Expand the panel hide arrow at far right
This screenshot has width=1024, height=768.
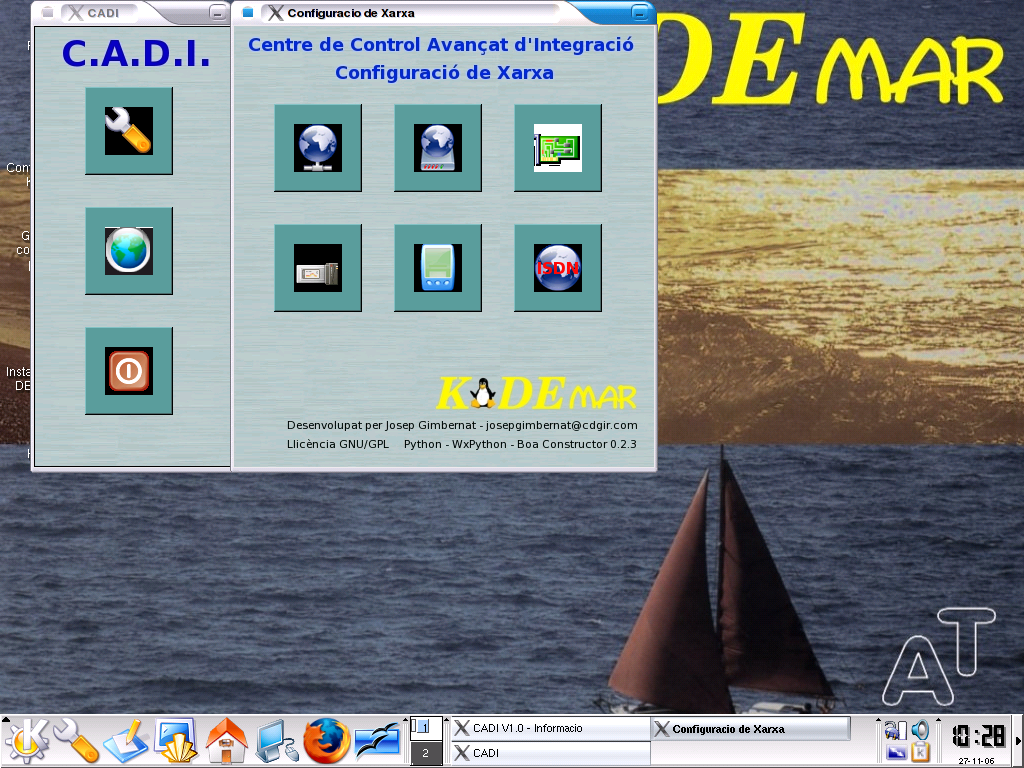(1018, 741)
